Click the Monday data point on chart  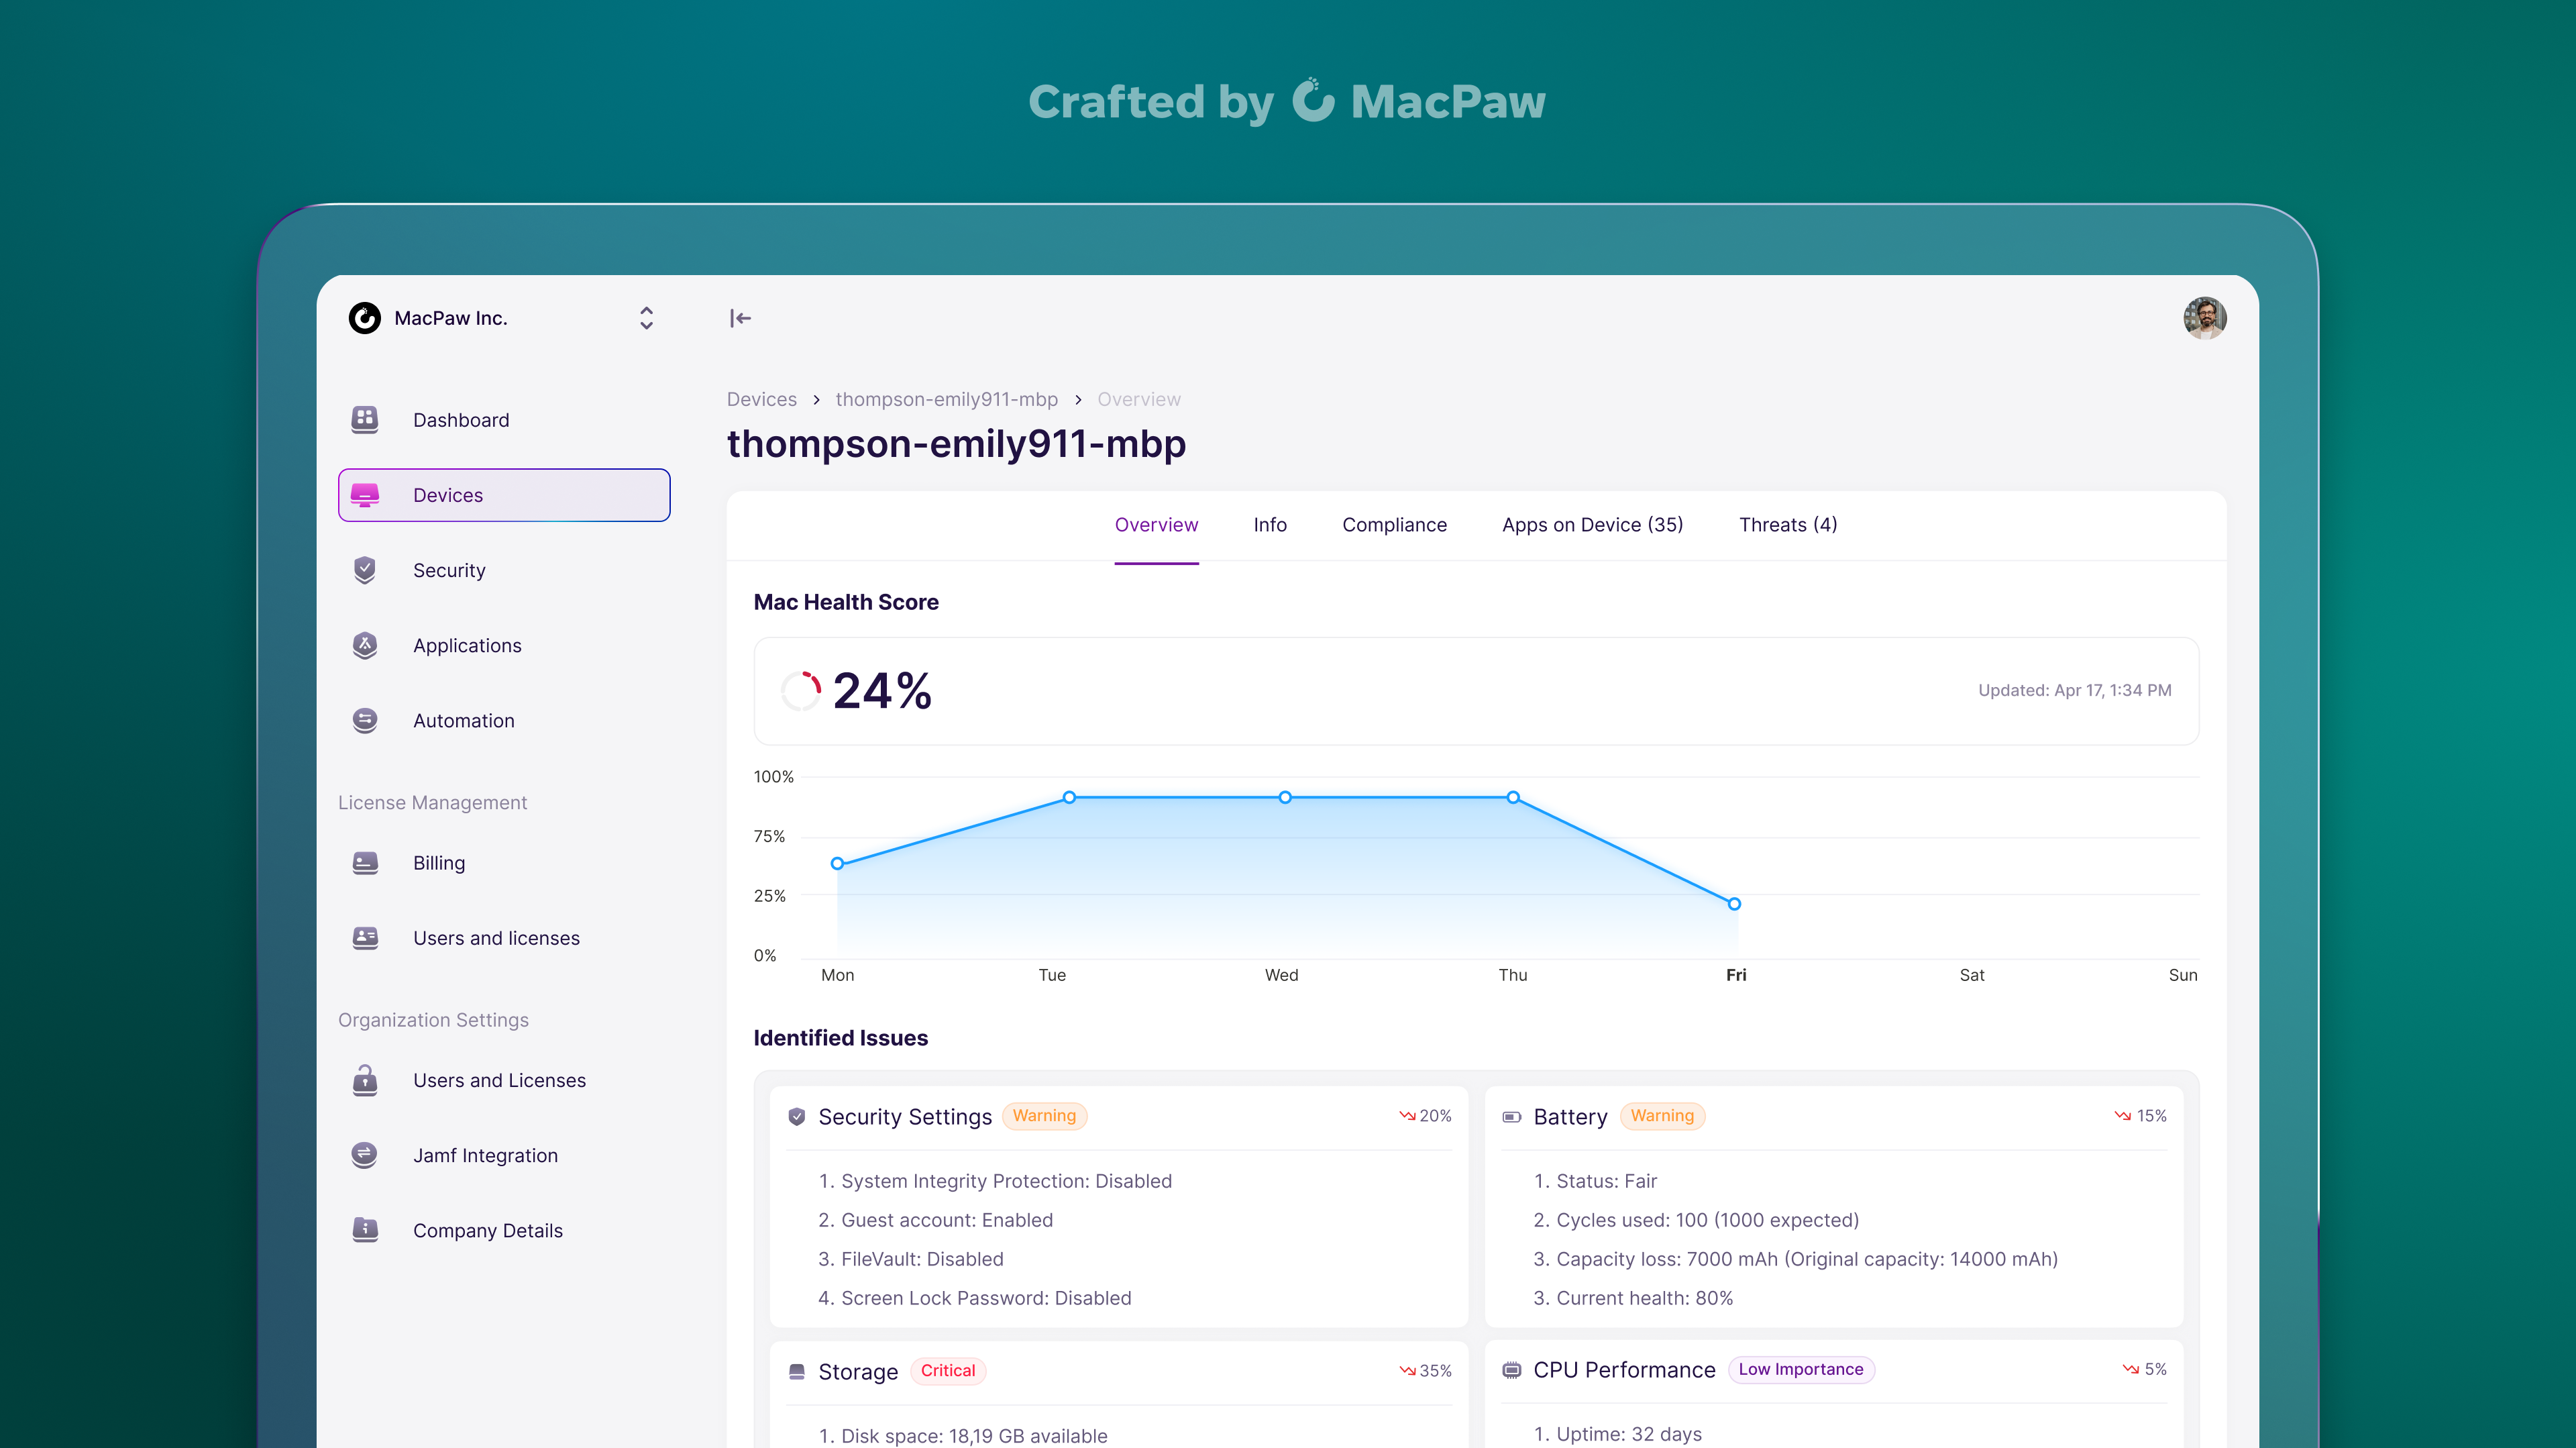[837, 863]
